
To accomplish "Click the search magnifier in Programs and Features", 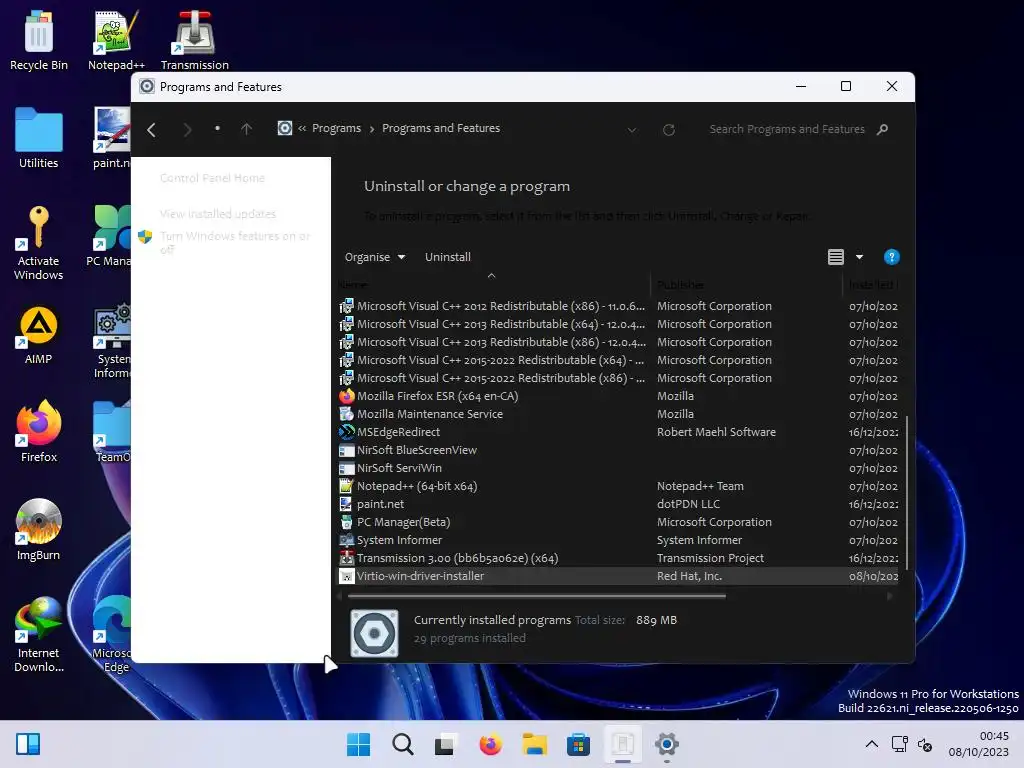I will pos(882,129).
